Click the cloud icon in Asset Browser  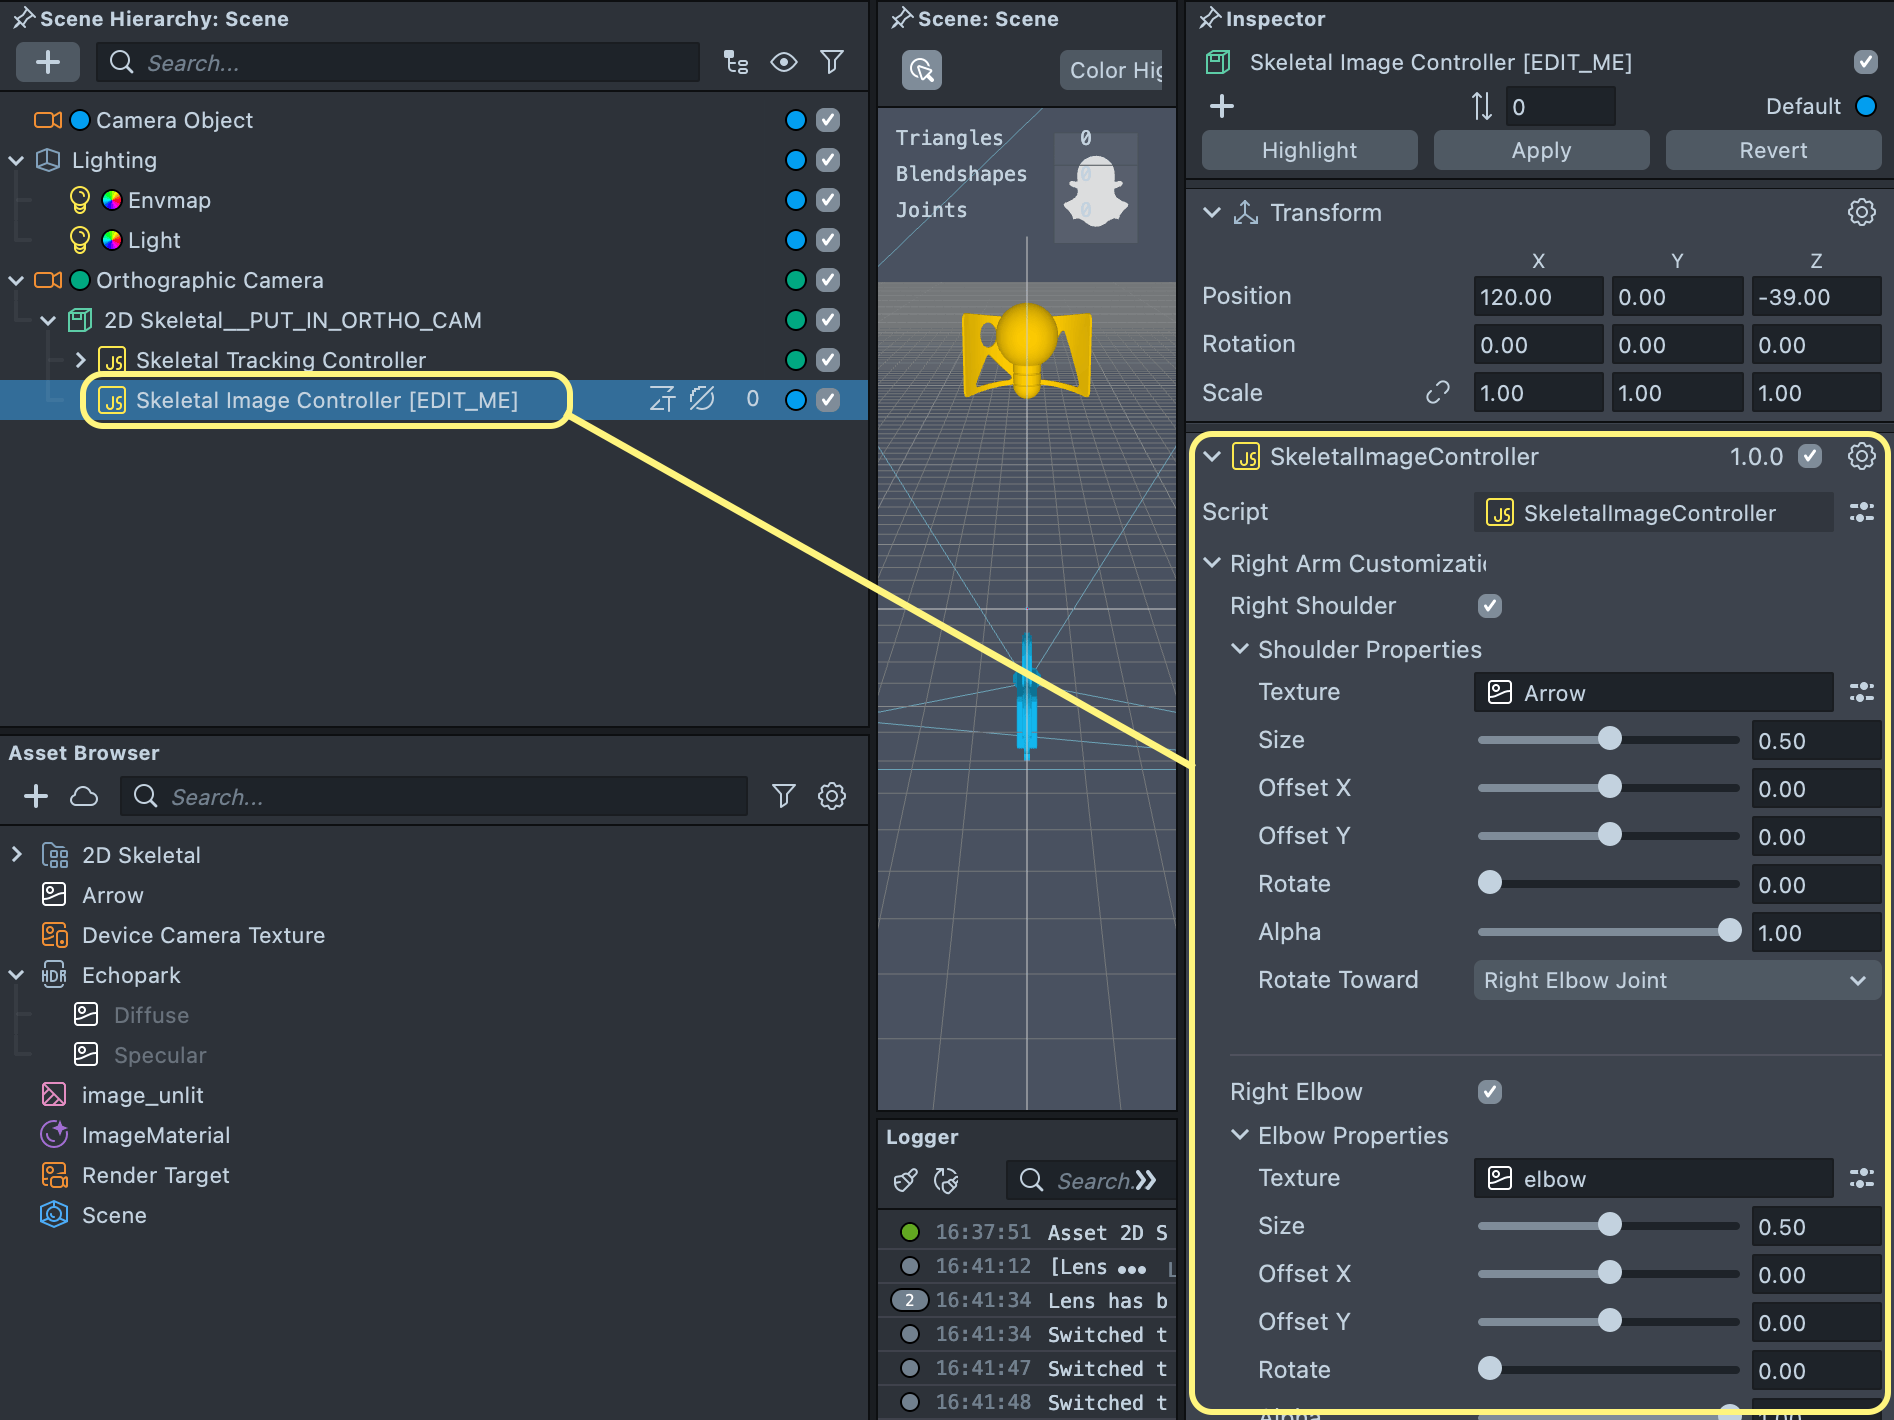pos(84,796)
